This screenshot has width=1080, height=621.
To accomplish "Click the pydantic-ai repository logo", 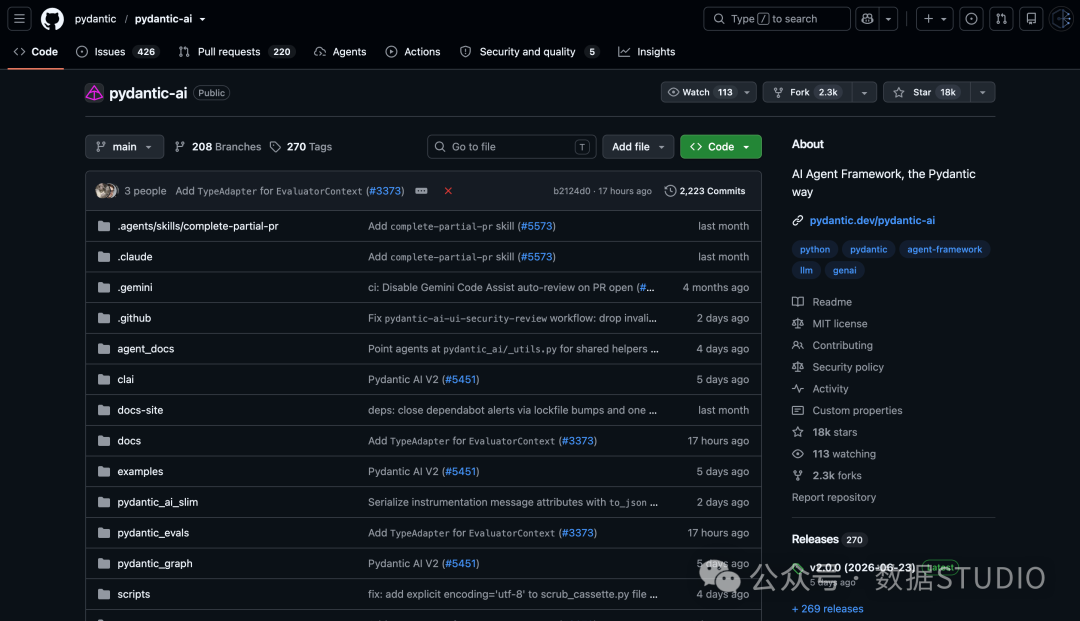I will coord(94,93).
